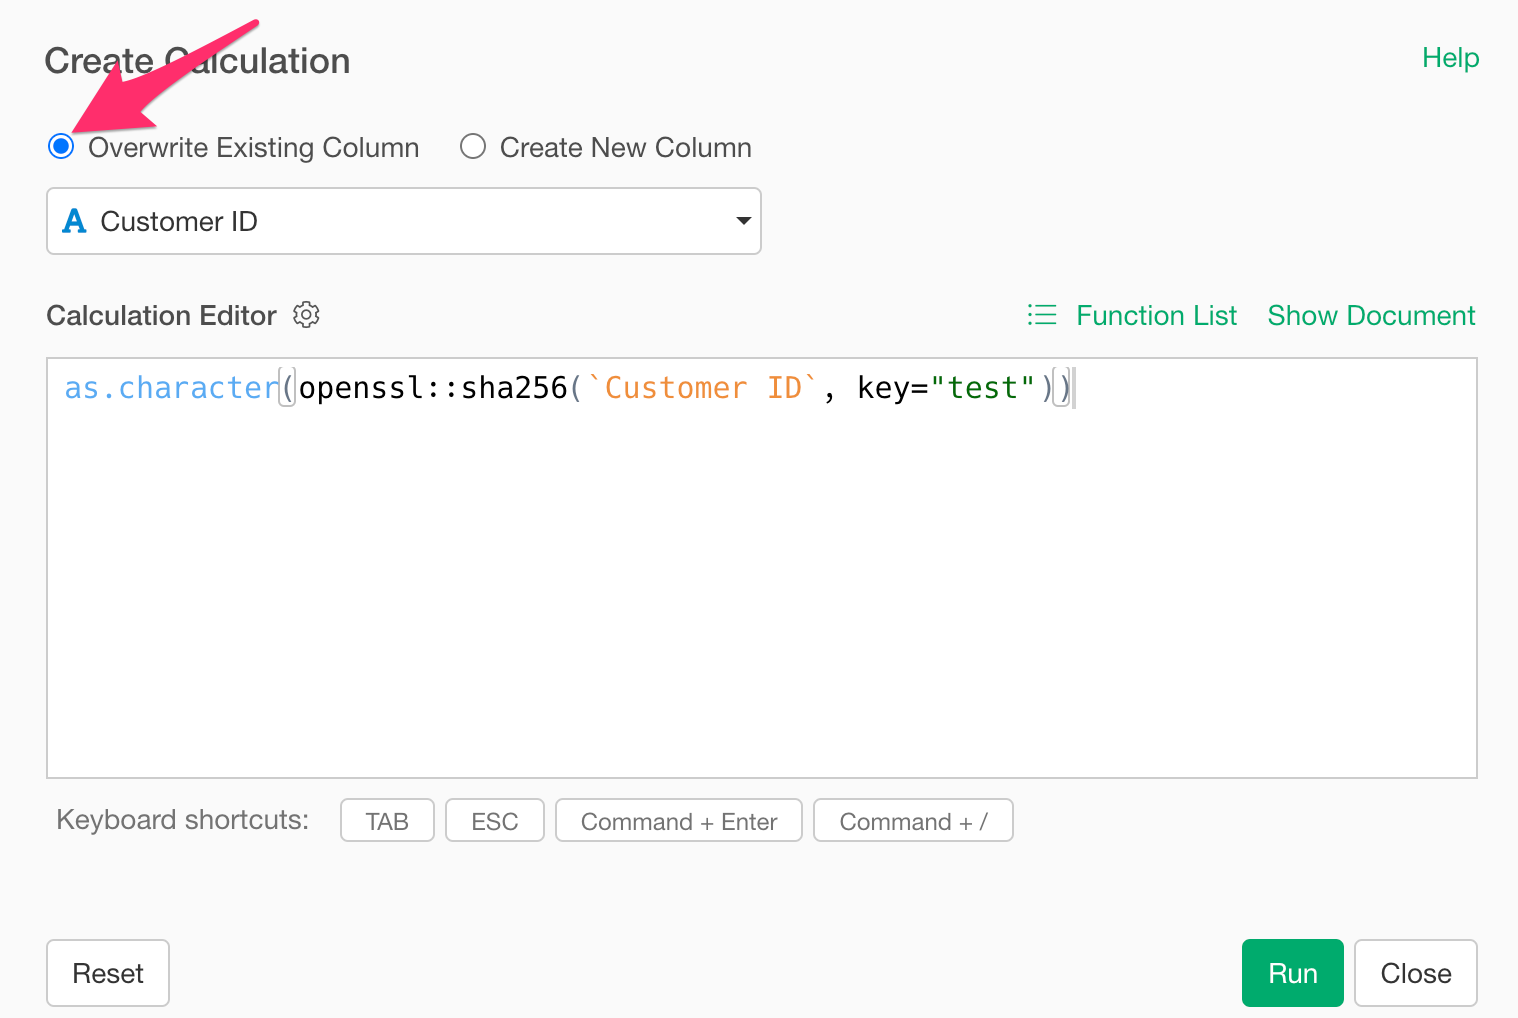Select Create New Column radio button
Viewport: 1518px width, 1018px height.
tap(473, 147)
